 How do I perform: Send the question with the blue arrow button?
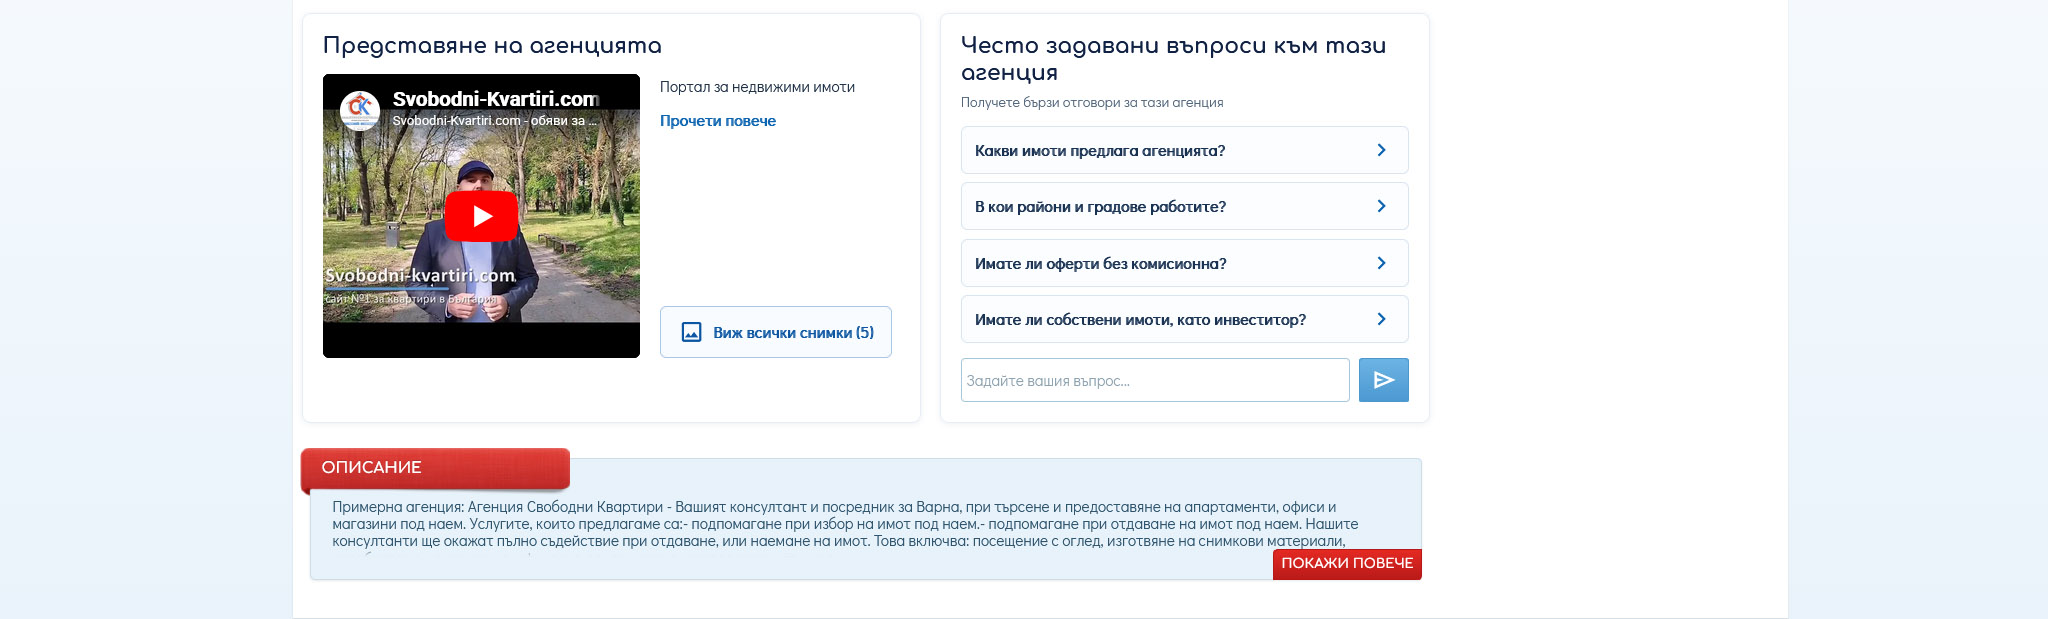[1384, 380]
